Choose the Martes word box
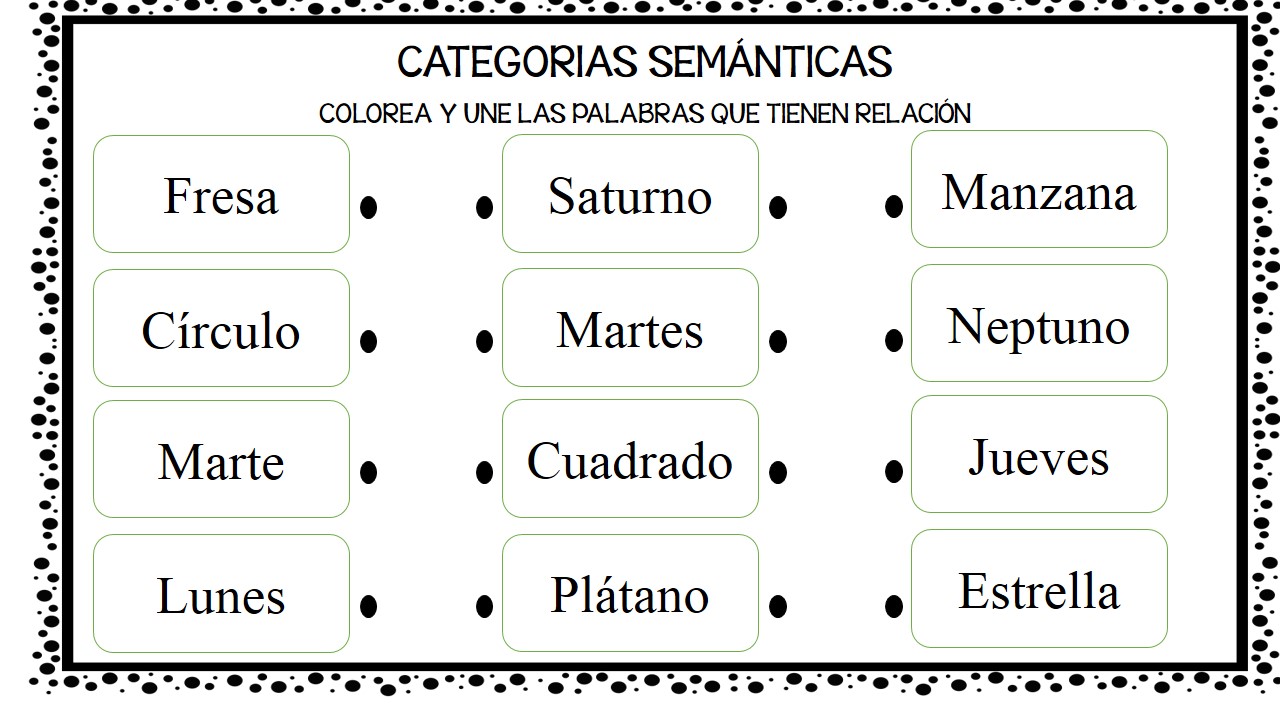Screen dimensions: 1280x720 (630, 328)
